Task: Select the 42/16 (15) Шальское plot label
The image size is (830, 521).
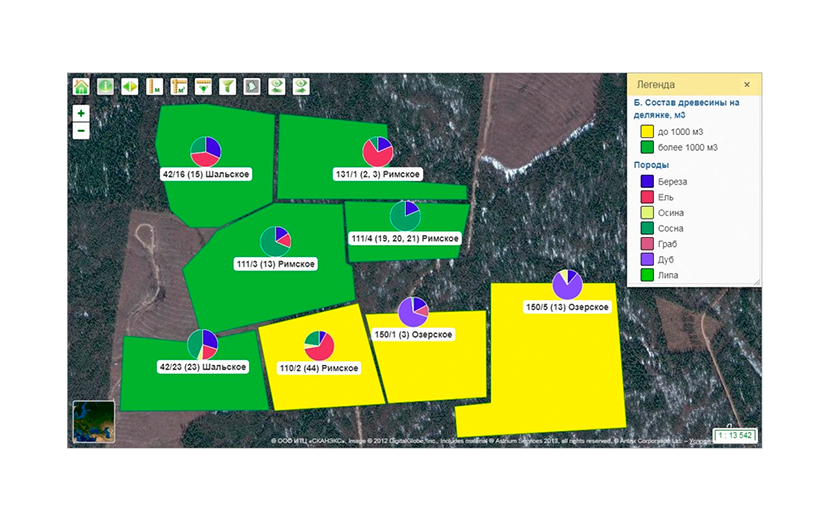Action: (206, 174)
